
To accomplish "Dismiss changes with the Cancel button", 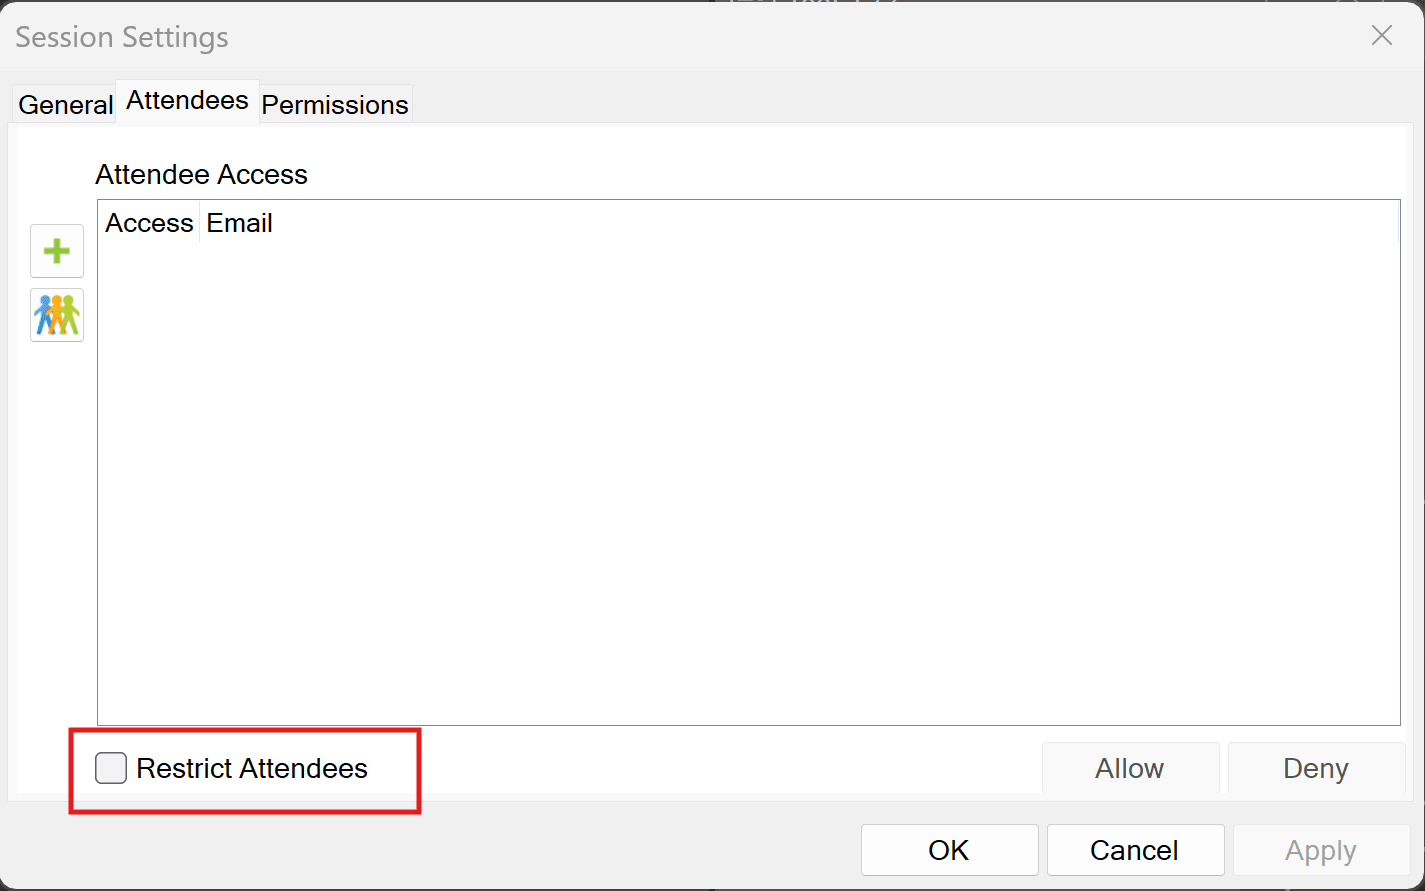I will pyautogui.click(x=1135, y=850).
